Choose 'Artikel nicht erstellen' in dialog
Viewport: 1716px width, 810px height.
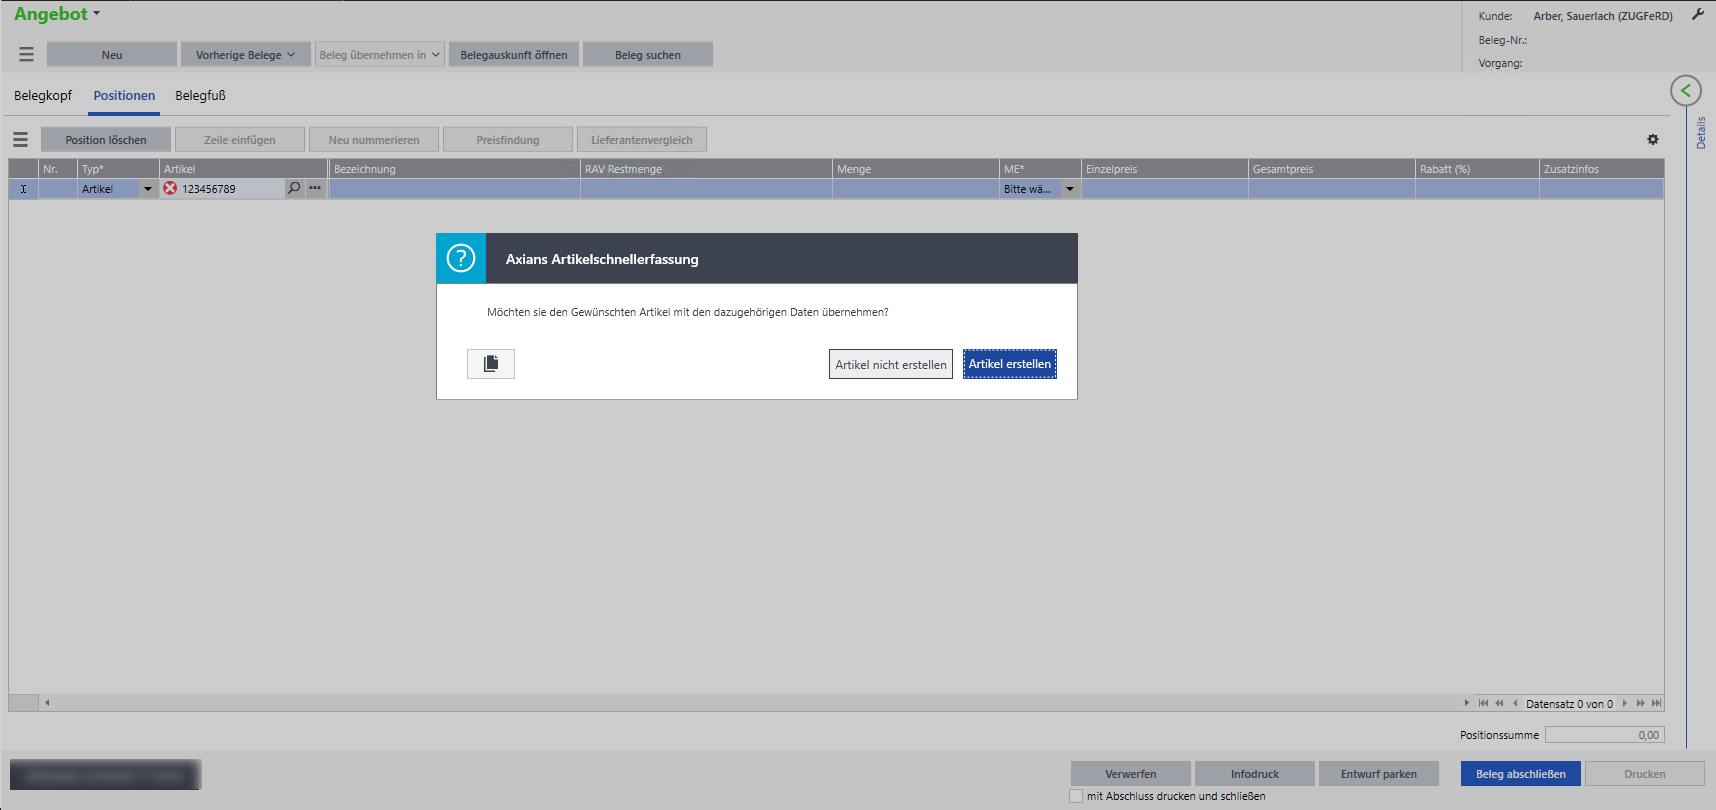[891, 364]
